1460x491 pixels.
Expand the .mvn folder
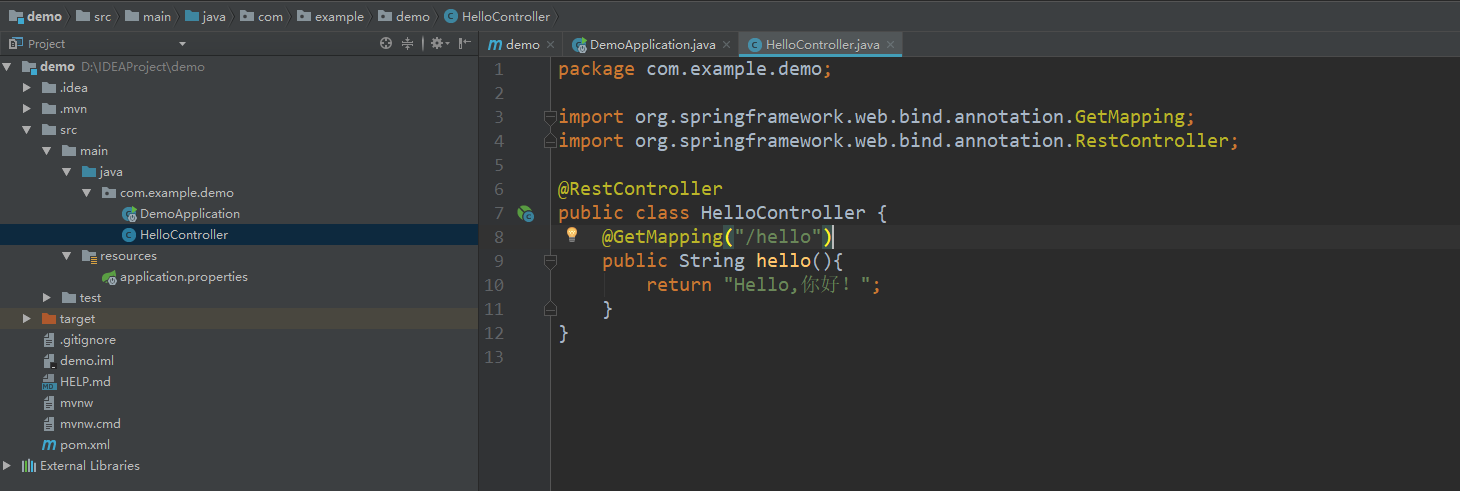(x=28, y=109)
